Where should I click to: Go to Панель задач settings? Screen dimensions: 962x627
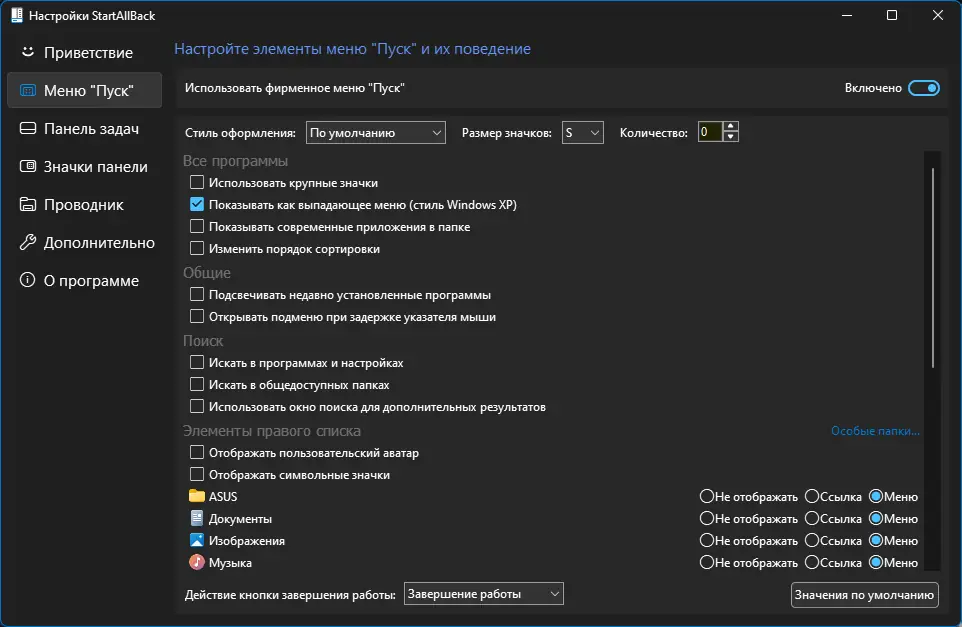pos(85,128)
